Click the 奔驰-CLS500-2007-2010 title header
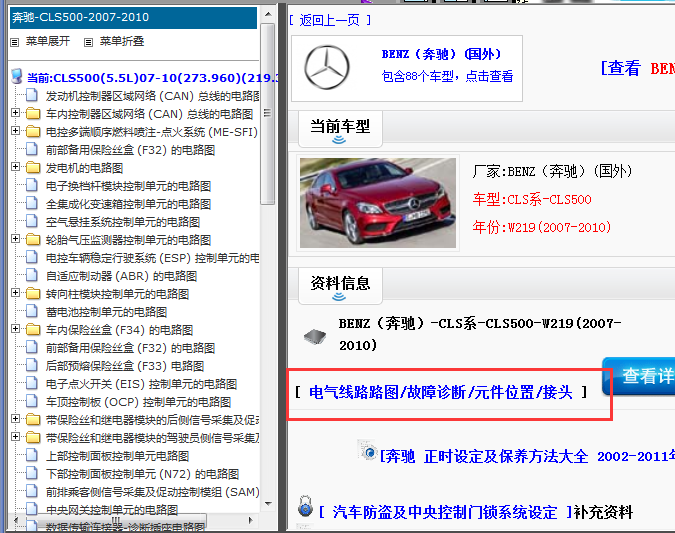 (x=133, y=18)
